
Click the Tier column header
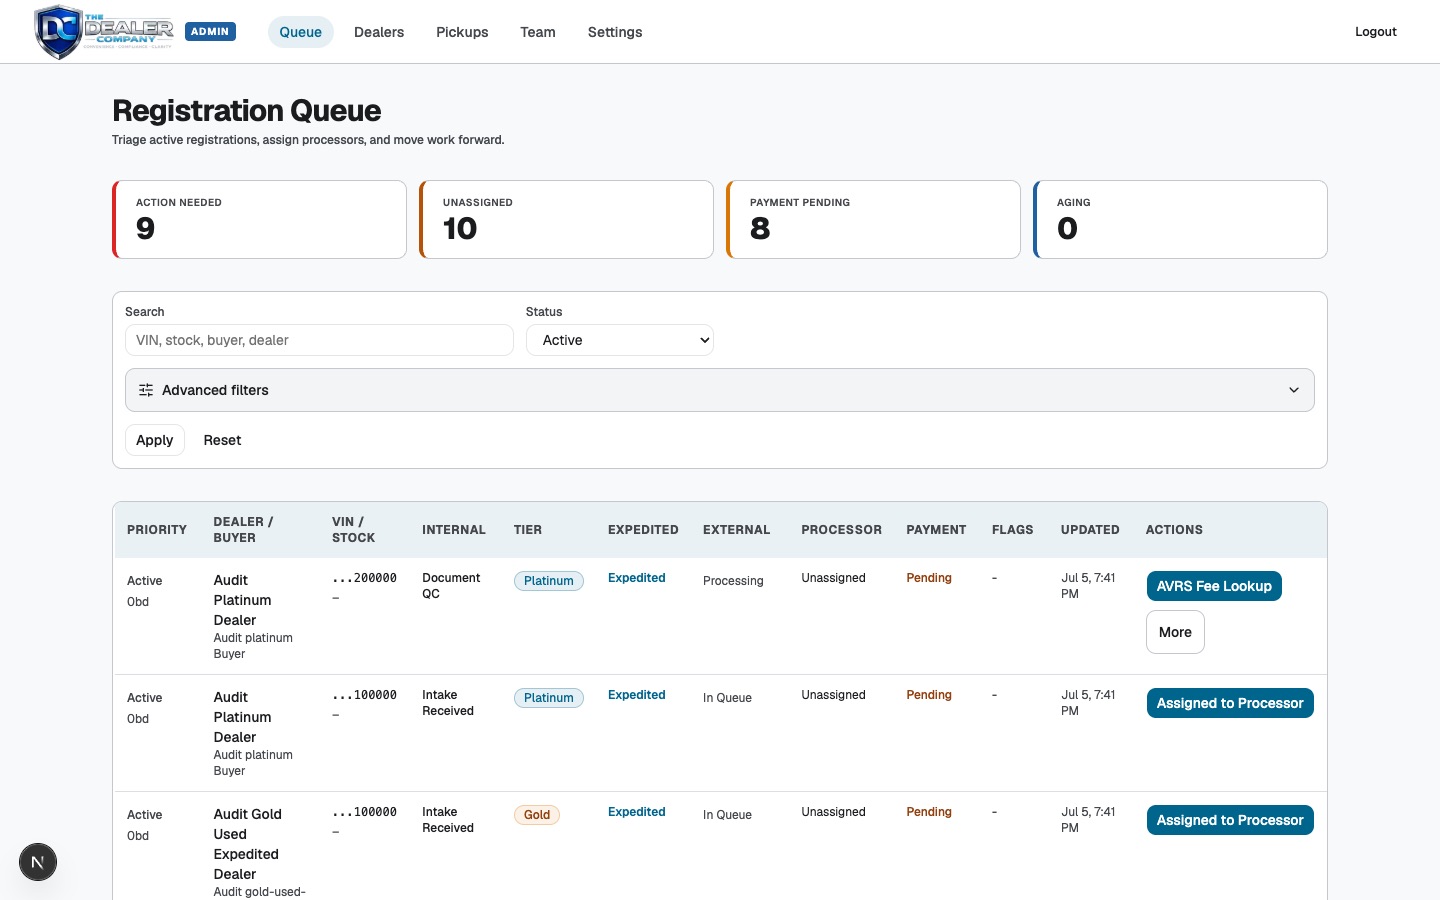[528, 530]
